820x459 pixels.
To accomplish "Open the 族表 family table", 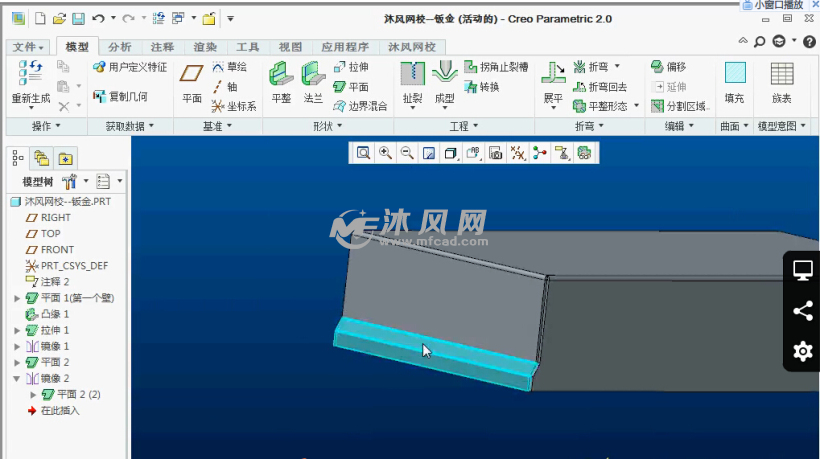I will [x=781, y=82].
